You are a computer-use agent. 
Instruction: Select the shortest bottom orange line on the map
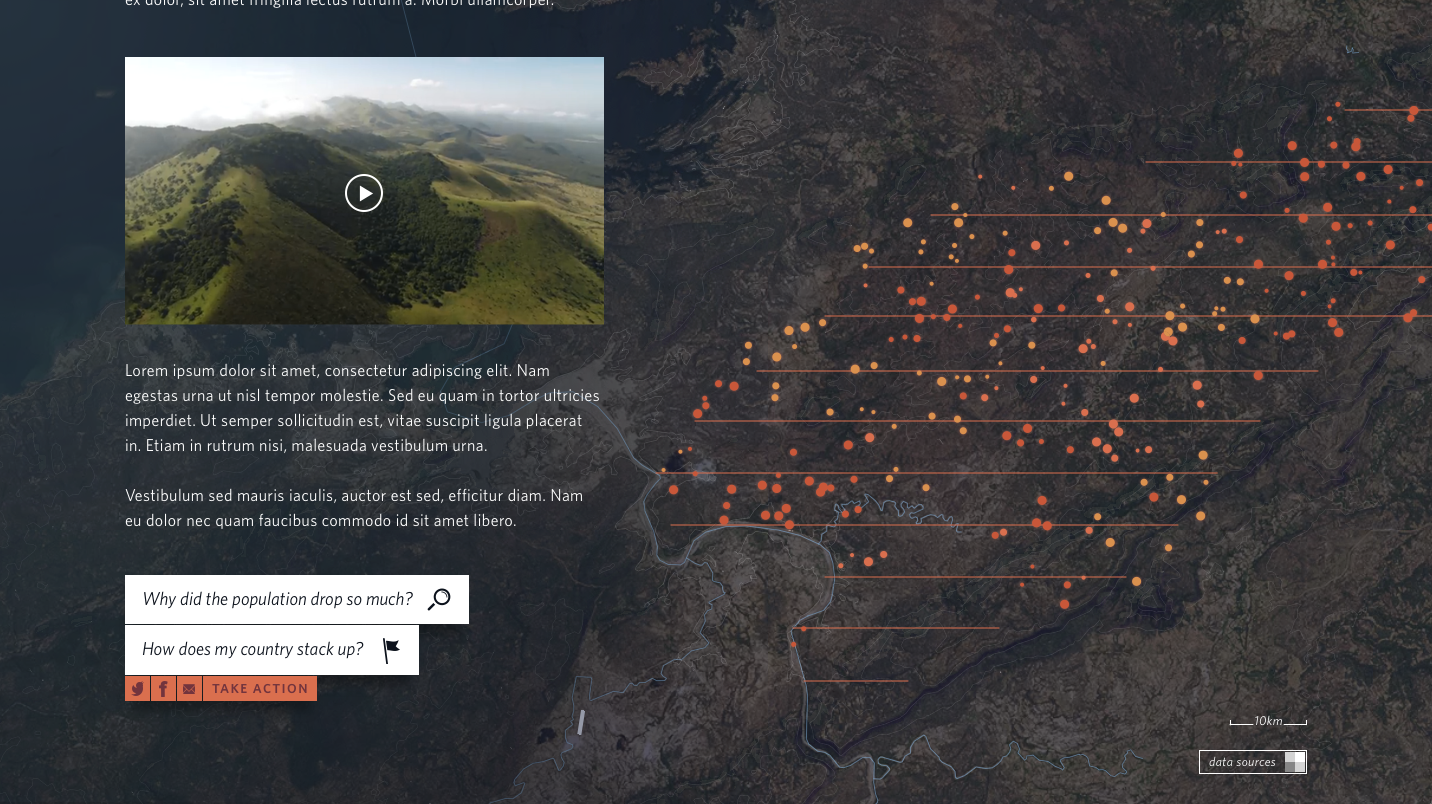point(855,681)
